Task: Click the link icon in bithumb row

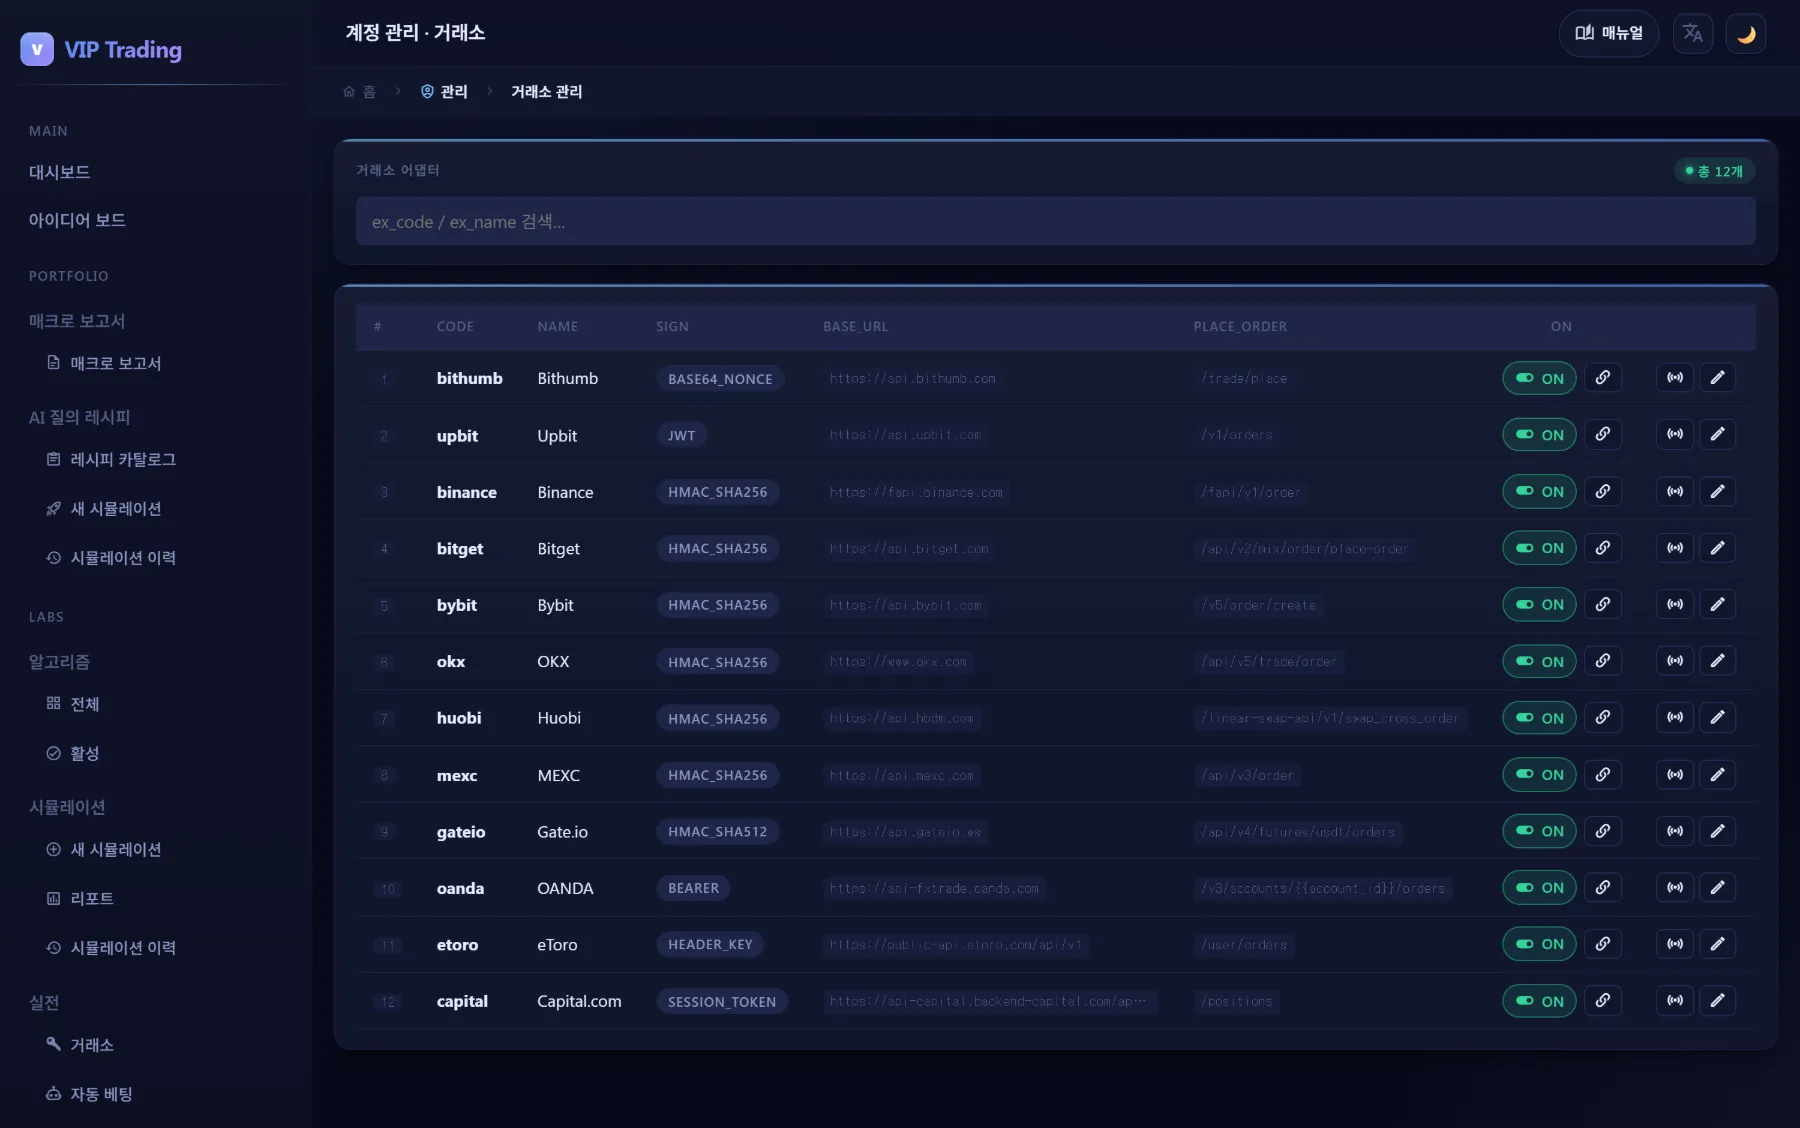Action: [x=1602, y=378]
